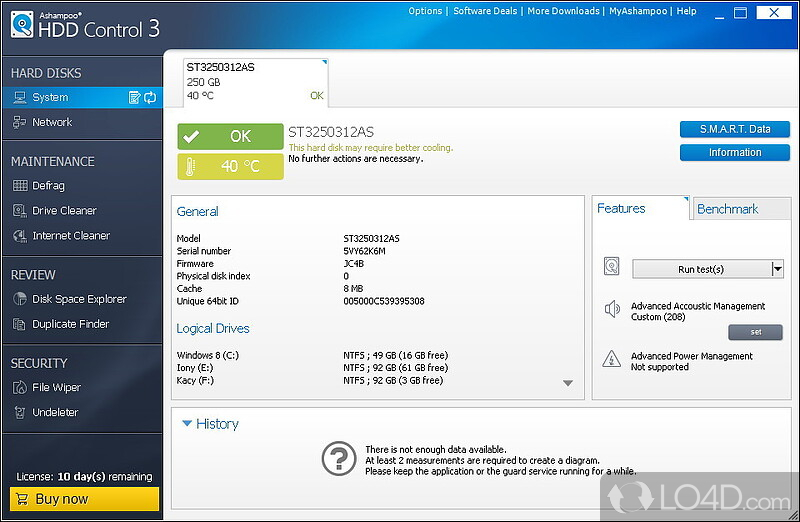Open the Software Deals link
This screenshot has height=522, width=800.
coord(485,11)
